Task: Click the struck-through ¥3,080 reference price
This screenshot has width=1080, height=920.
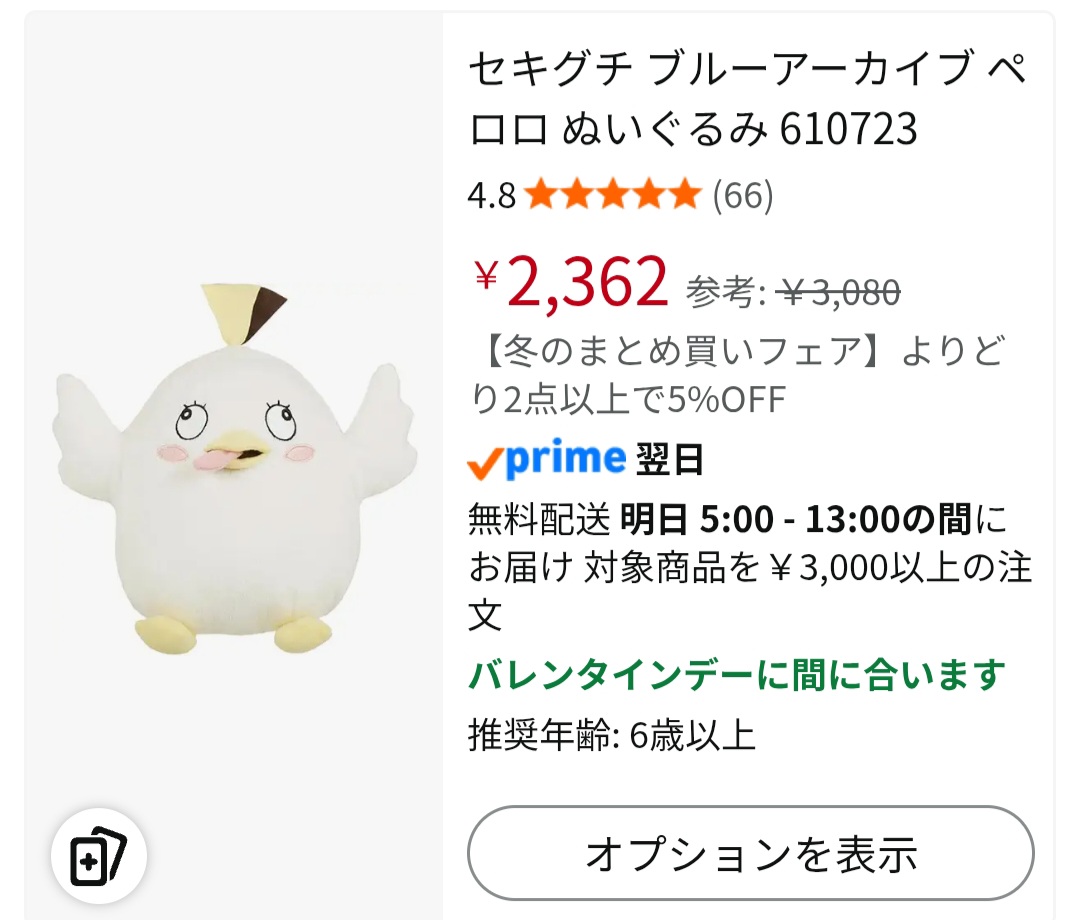Action: (838, 293)
